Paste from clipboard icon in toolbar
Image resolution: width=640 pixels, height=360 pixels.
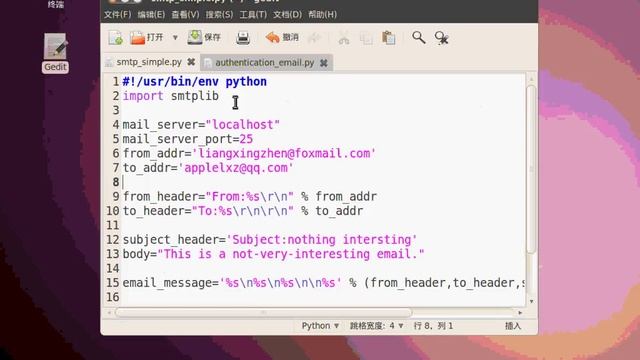coord(388,38)
